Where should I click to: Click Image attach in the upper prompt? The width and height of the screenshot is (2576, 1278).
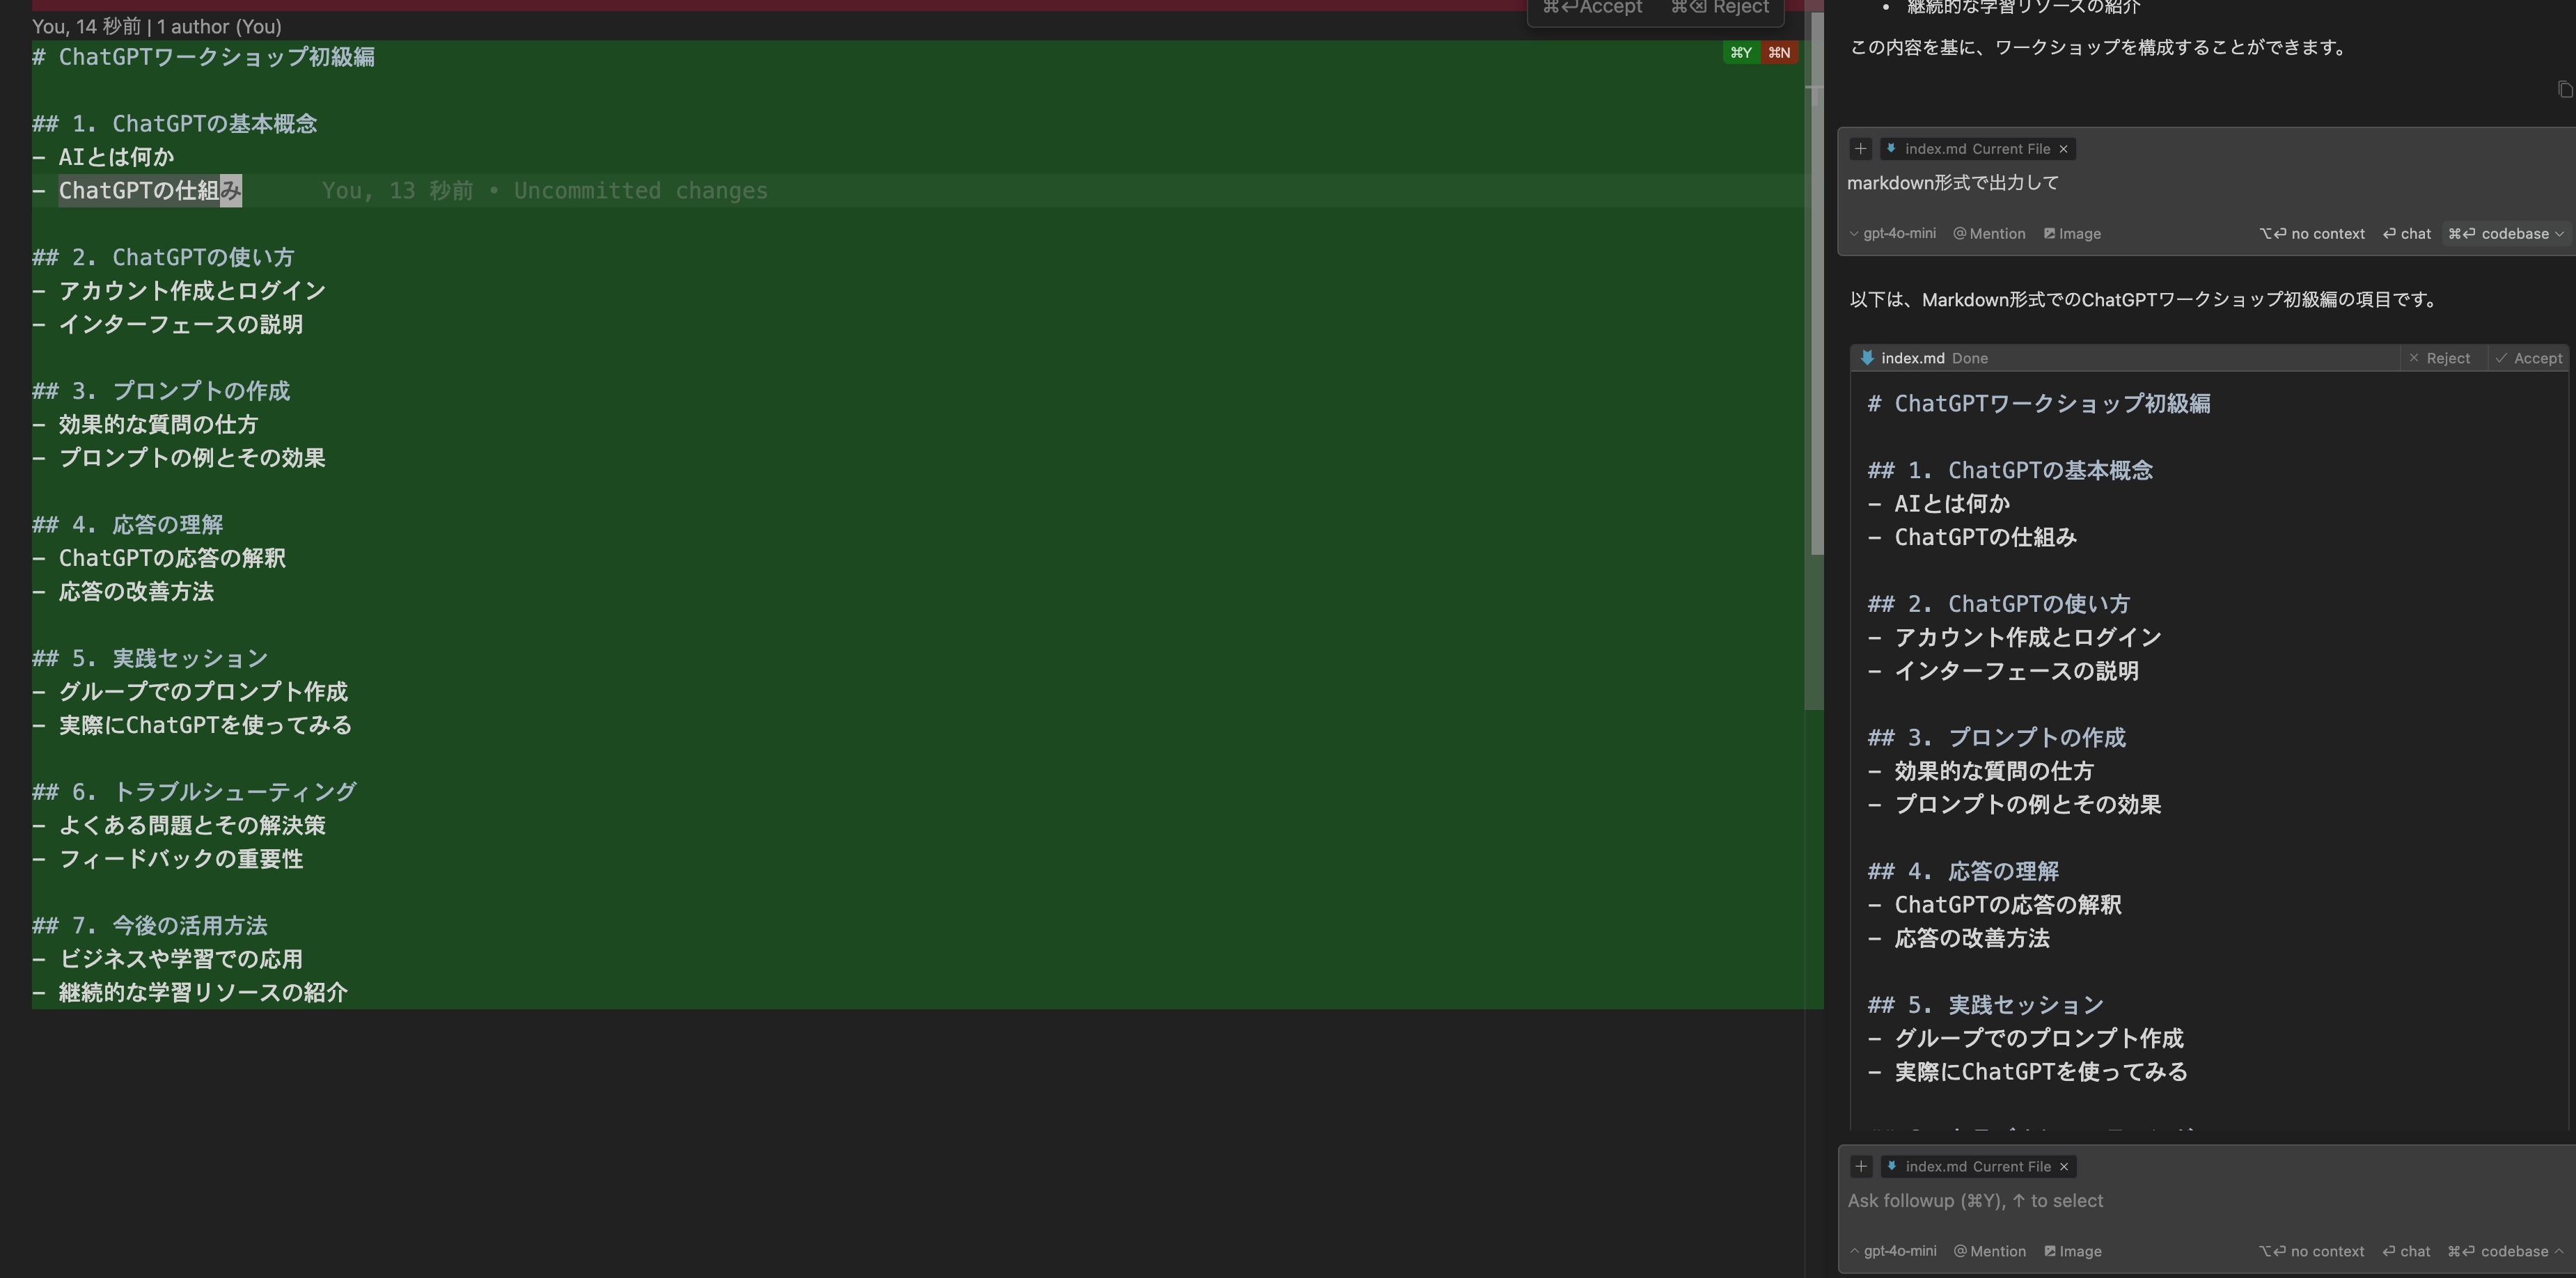(x=2072, y=234)
